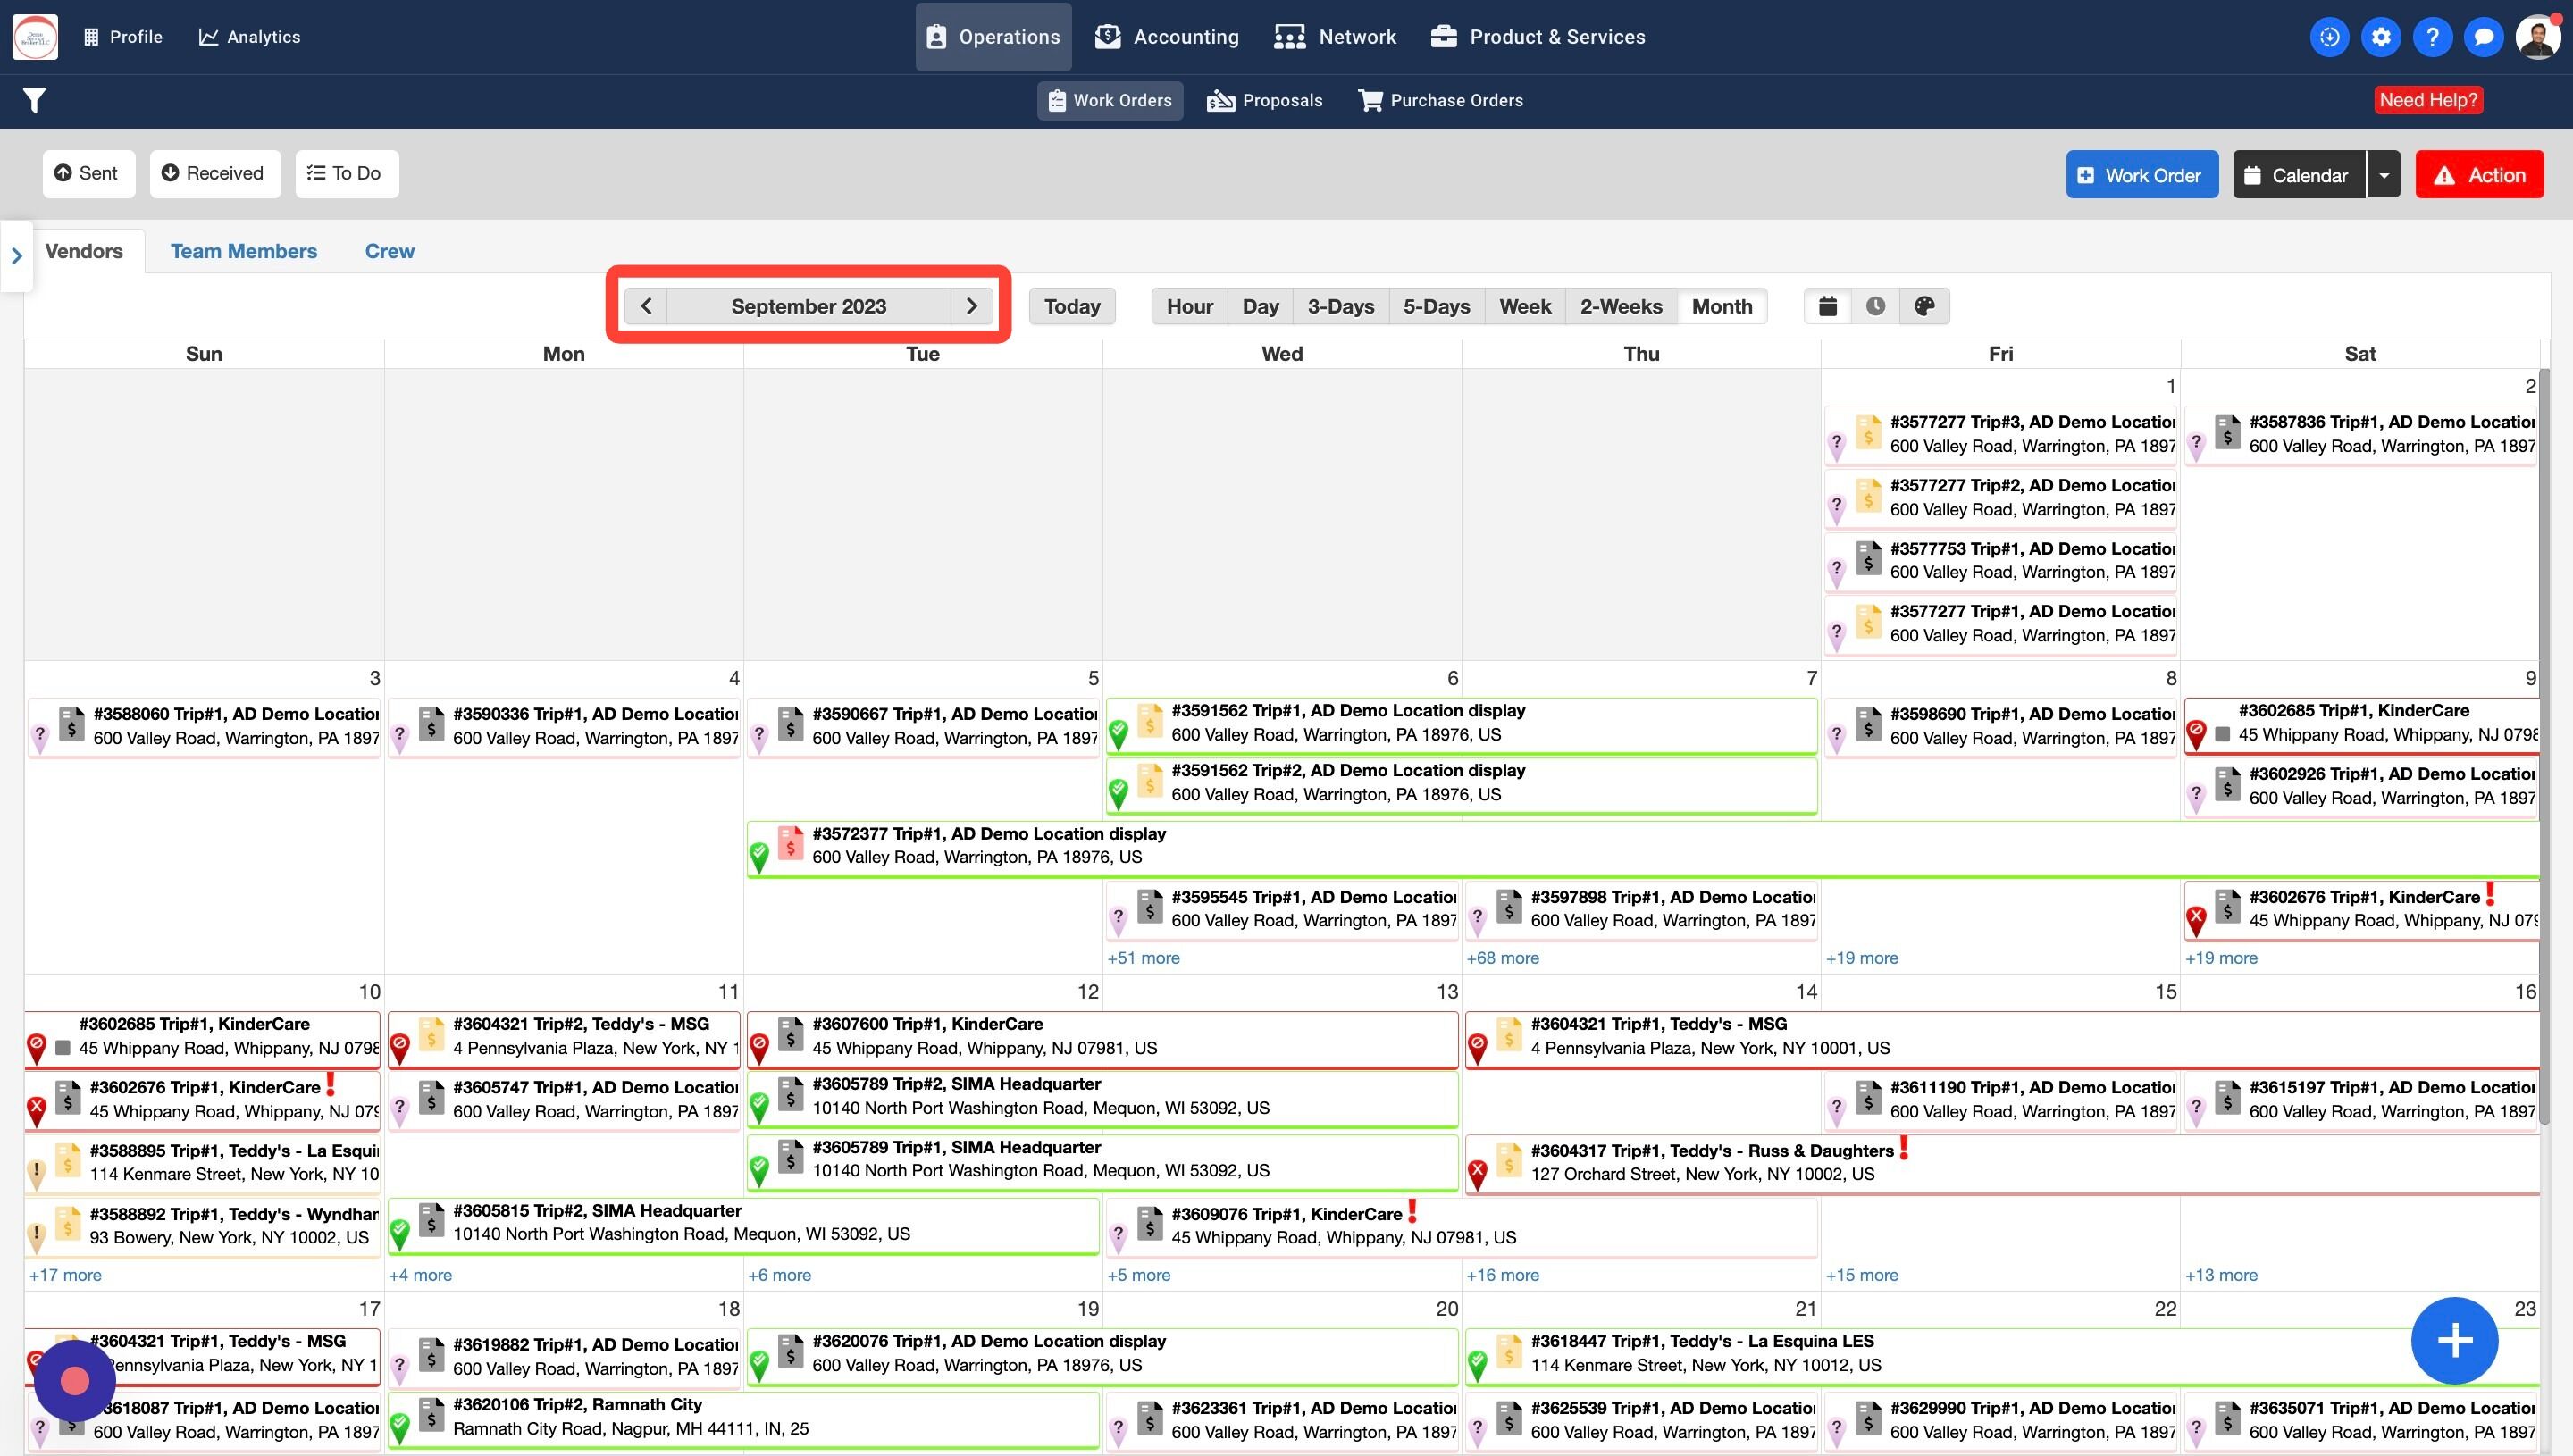Image resolution: width=2573 pixels, height=1456 pixels.
Task: Click the color palette icon
Action: [x=1924, y=306]
